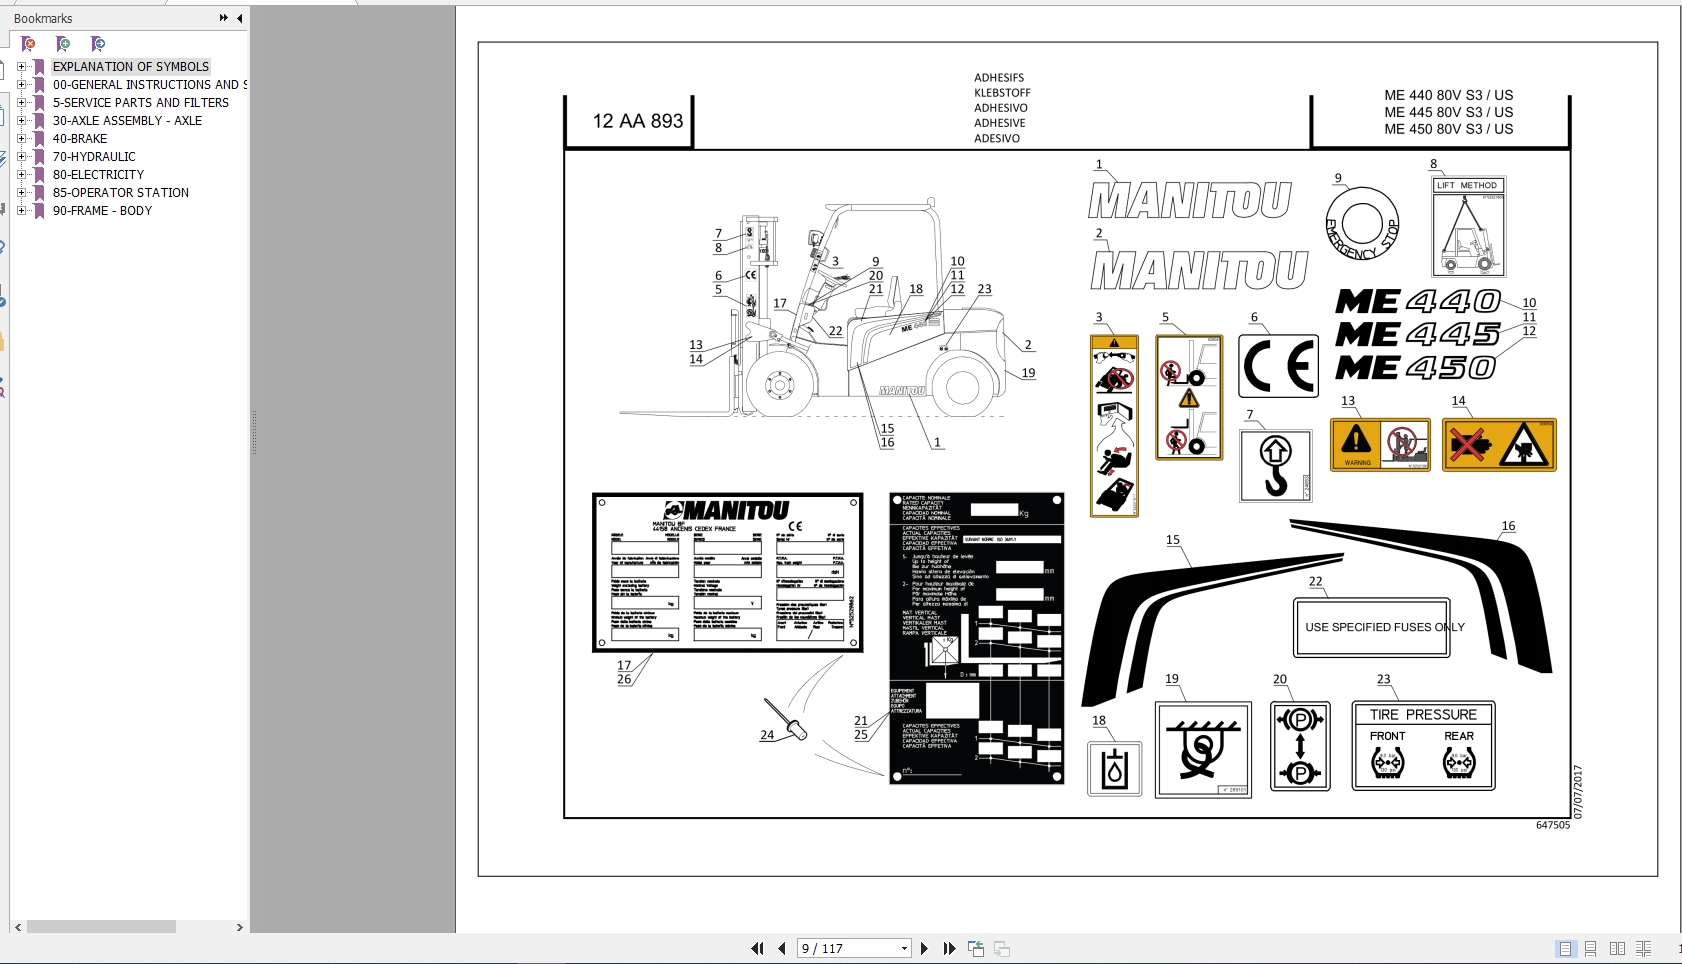Click the ME 450 80V S3 / US model text

tap(1449, 129)
